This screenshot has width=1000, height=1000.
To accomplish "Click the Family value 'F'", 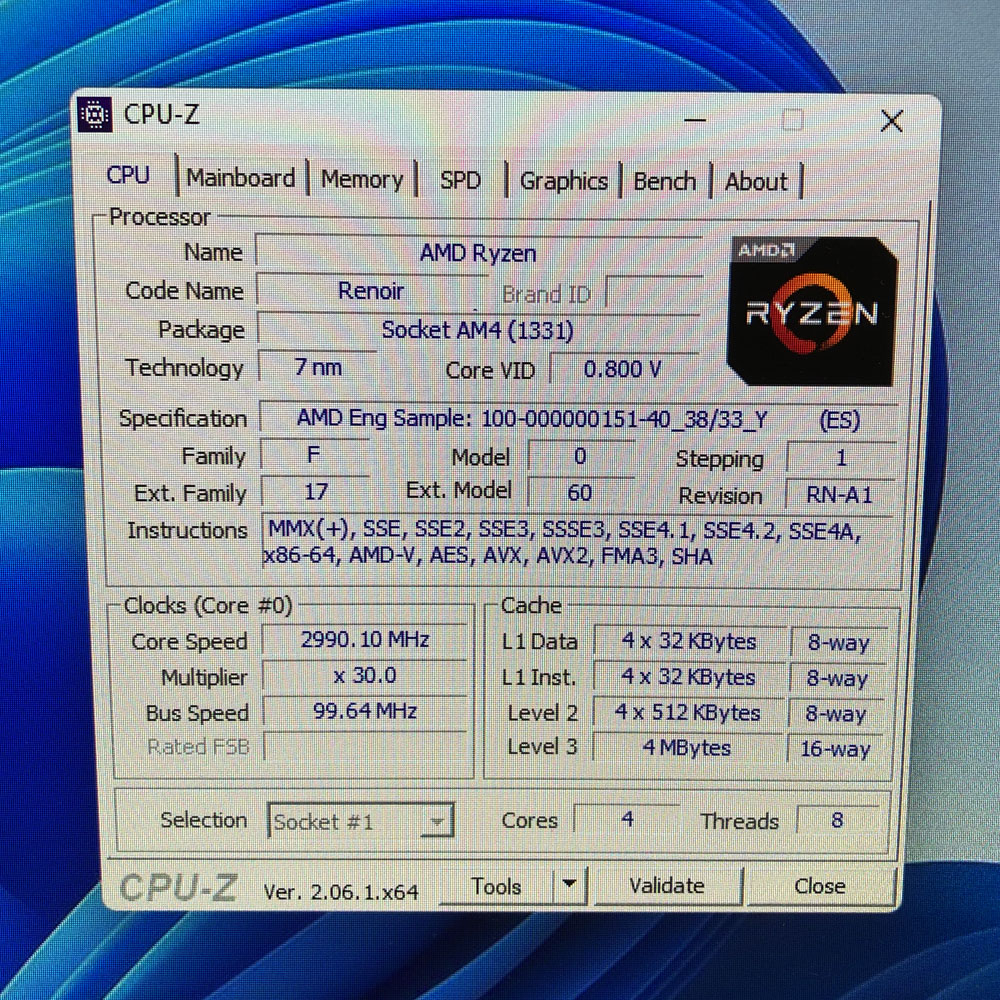I will pos(314,455).
